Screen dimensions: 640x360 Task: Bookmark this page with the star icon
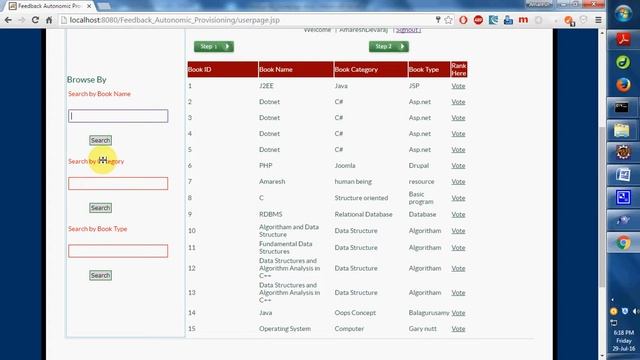[x=448, y=20]
